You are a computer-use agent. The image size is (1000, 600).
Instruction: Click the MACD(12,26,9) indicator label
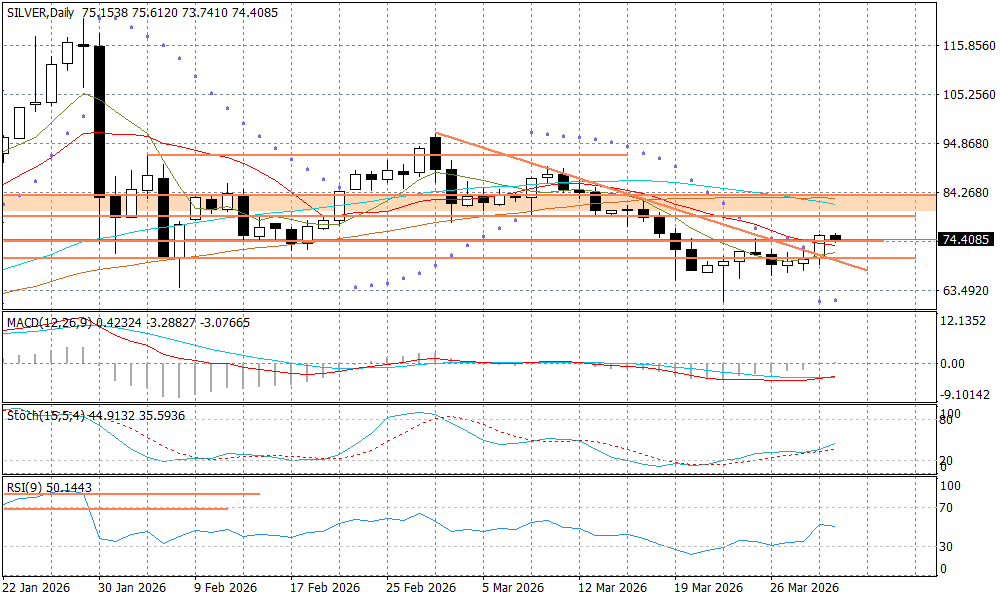coord(50,322)
